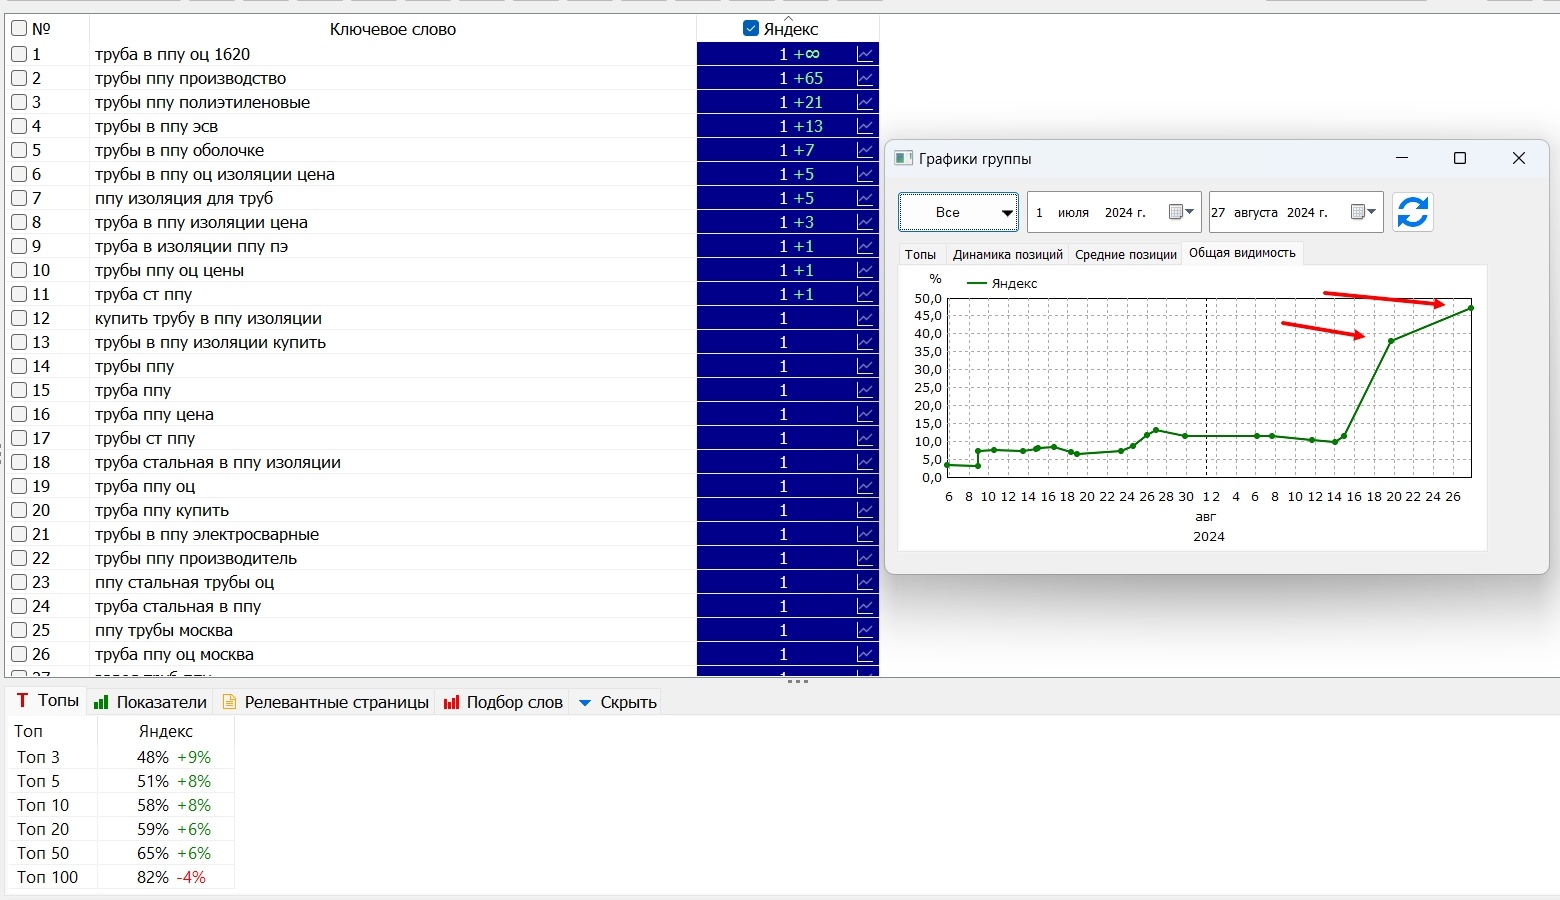Click the blue refresh arrows button
Image resolution: width=1560 pixels, height=900 pixels.
(1412, 212)
